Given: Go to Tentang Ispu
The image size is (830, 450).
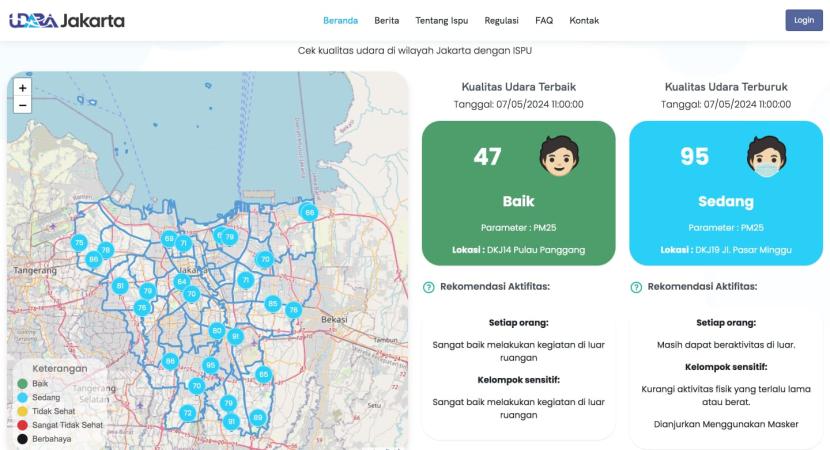Looking at the screenshot, I should [442, 20].
